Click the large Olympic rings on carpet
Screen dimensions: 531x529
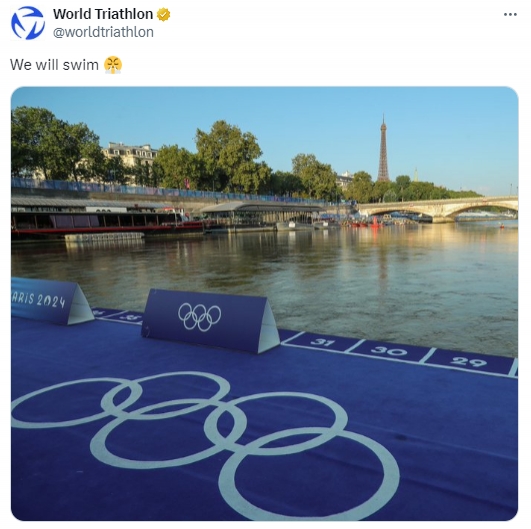point(205,444)
